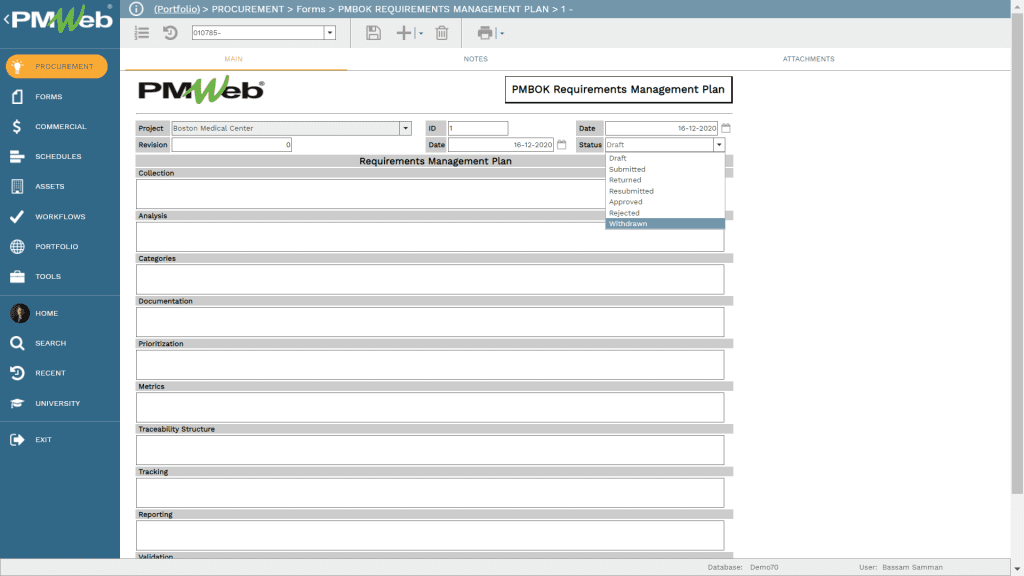Click into the Traceability Structure text area

pyautogui.click(x=430, y=450)
